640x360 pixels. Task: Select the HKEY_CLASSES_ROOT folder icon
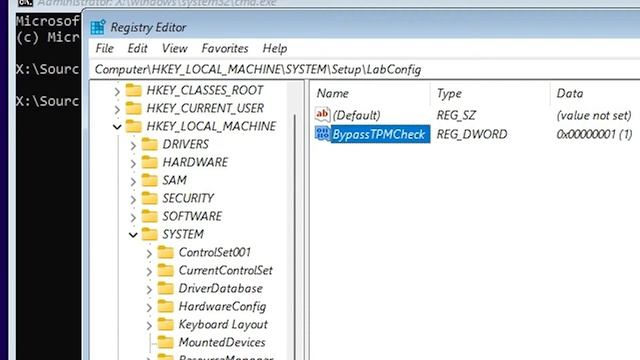tap(133, 90)
